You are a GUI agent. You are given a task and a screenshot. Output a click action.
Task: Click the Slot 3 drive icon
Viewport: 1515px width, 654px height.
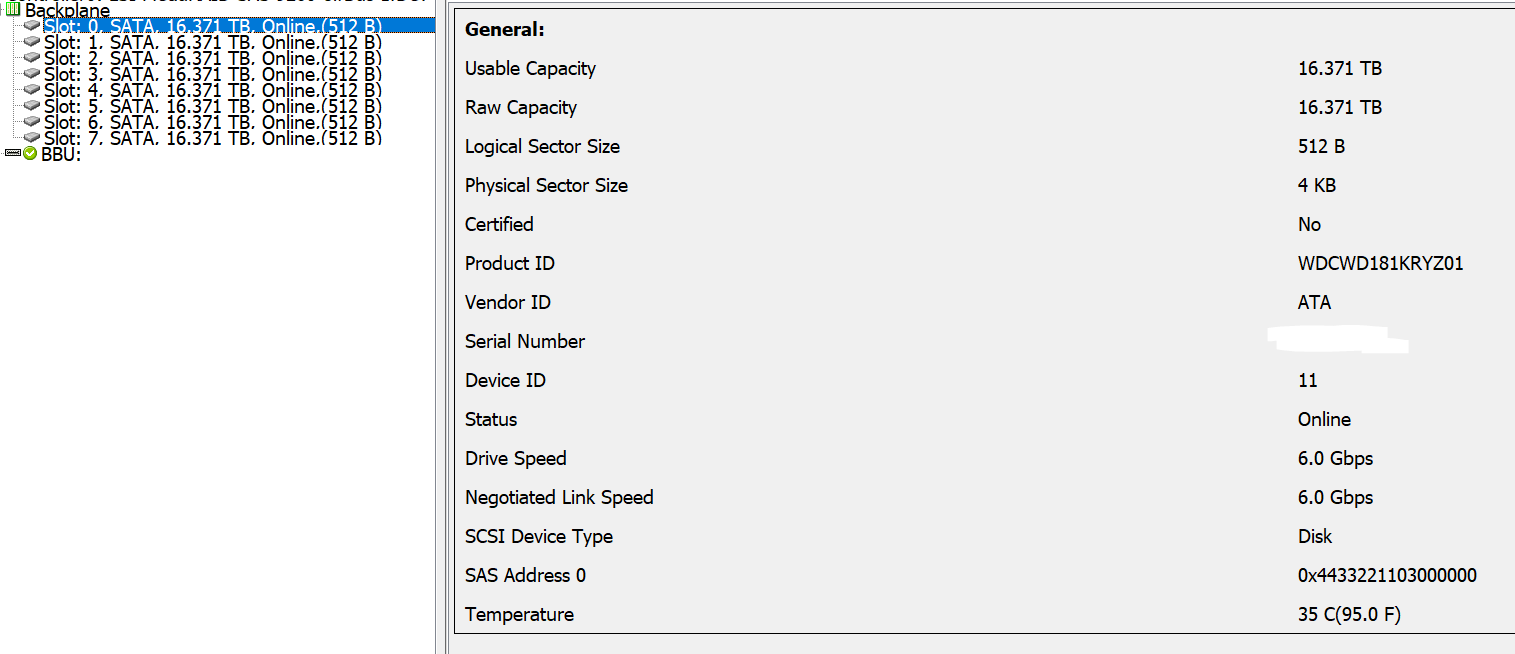pos(32,74)
